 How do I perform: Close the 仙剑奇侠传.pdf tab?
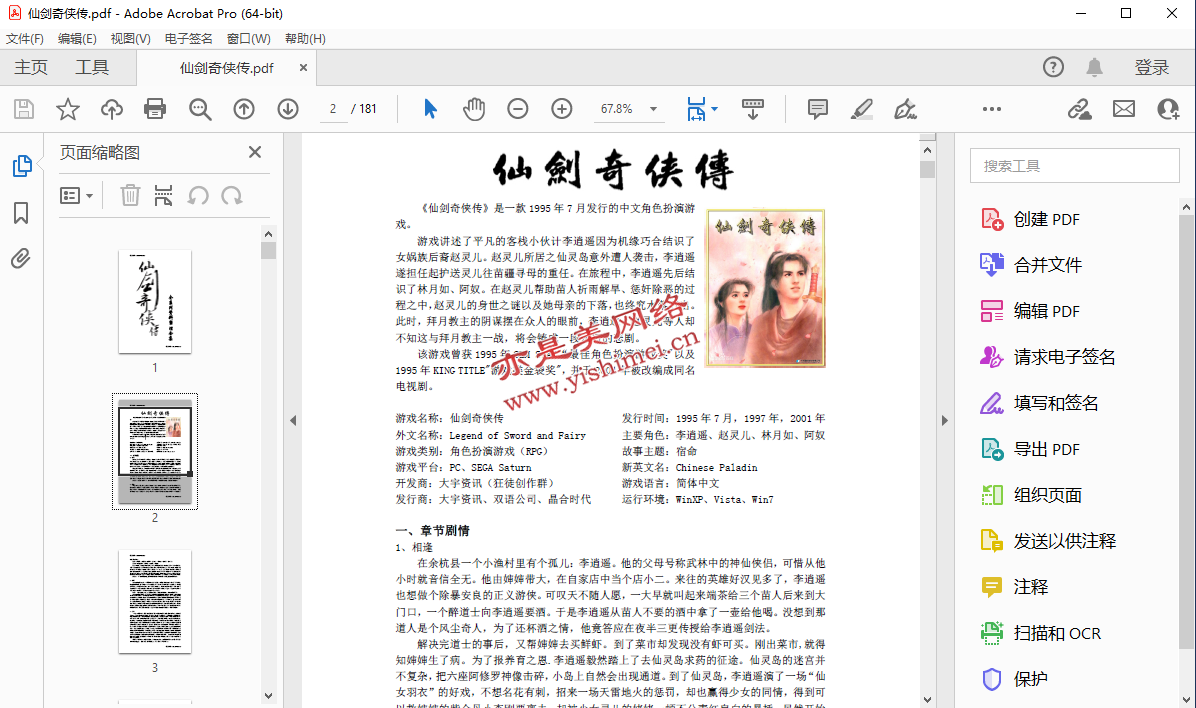tap(304, 68)
